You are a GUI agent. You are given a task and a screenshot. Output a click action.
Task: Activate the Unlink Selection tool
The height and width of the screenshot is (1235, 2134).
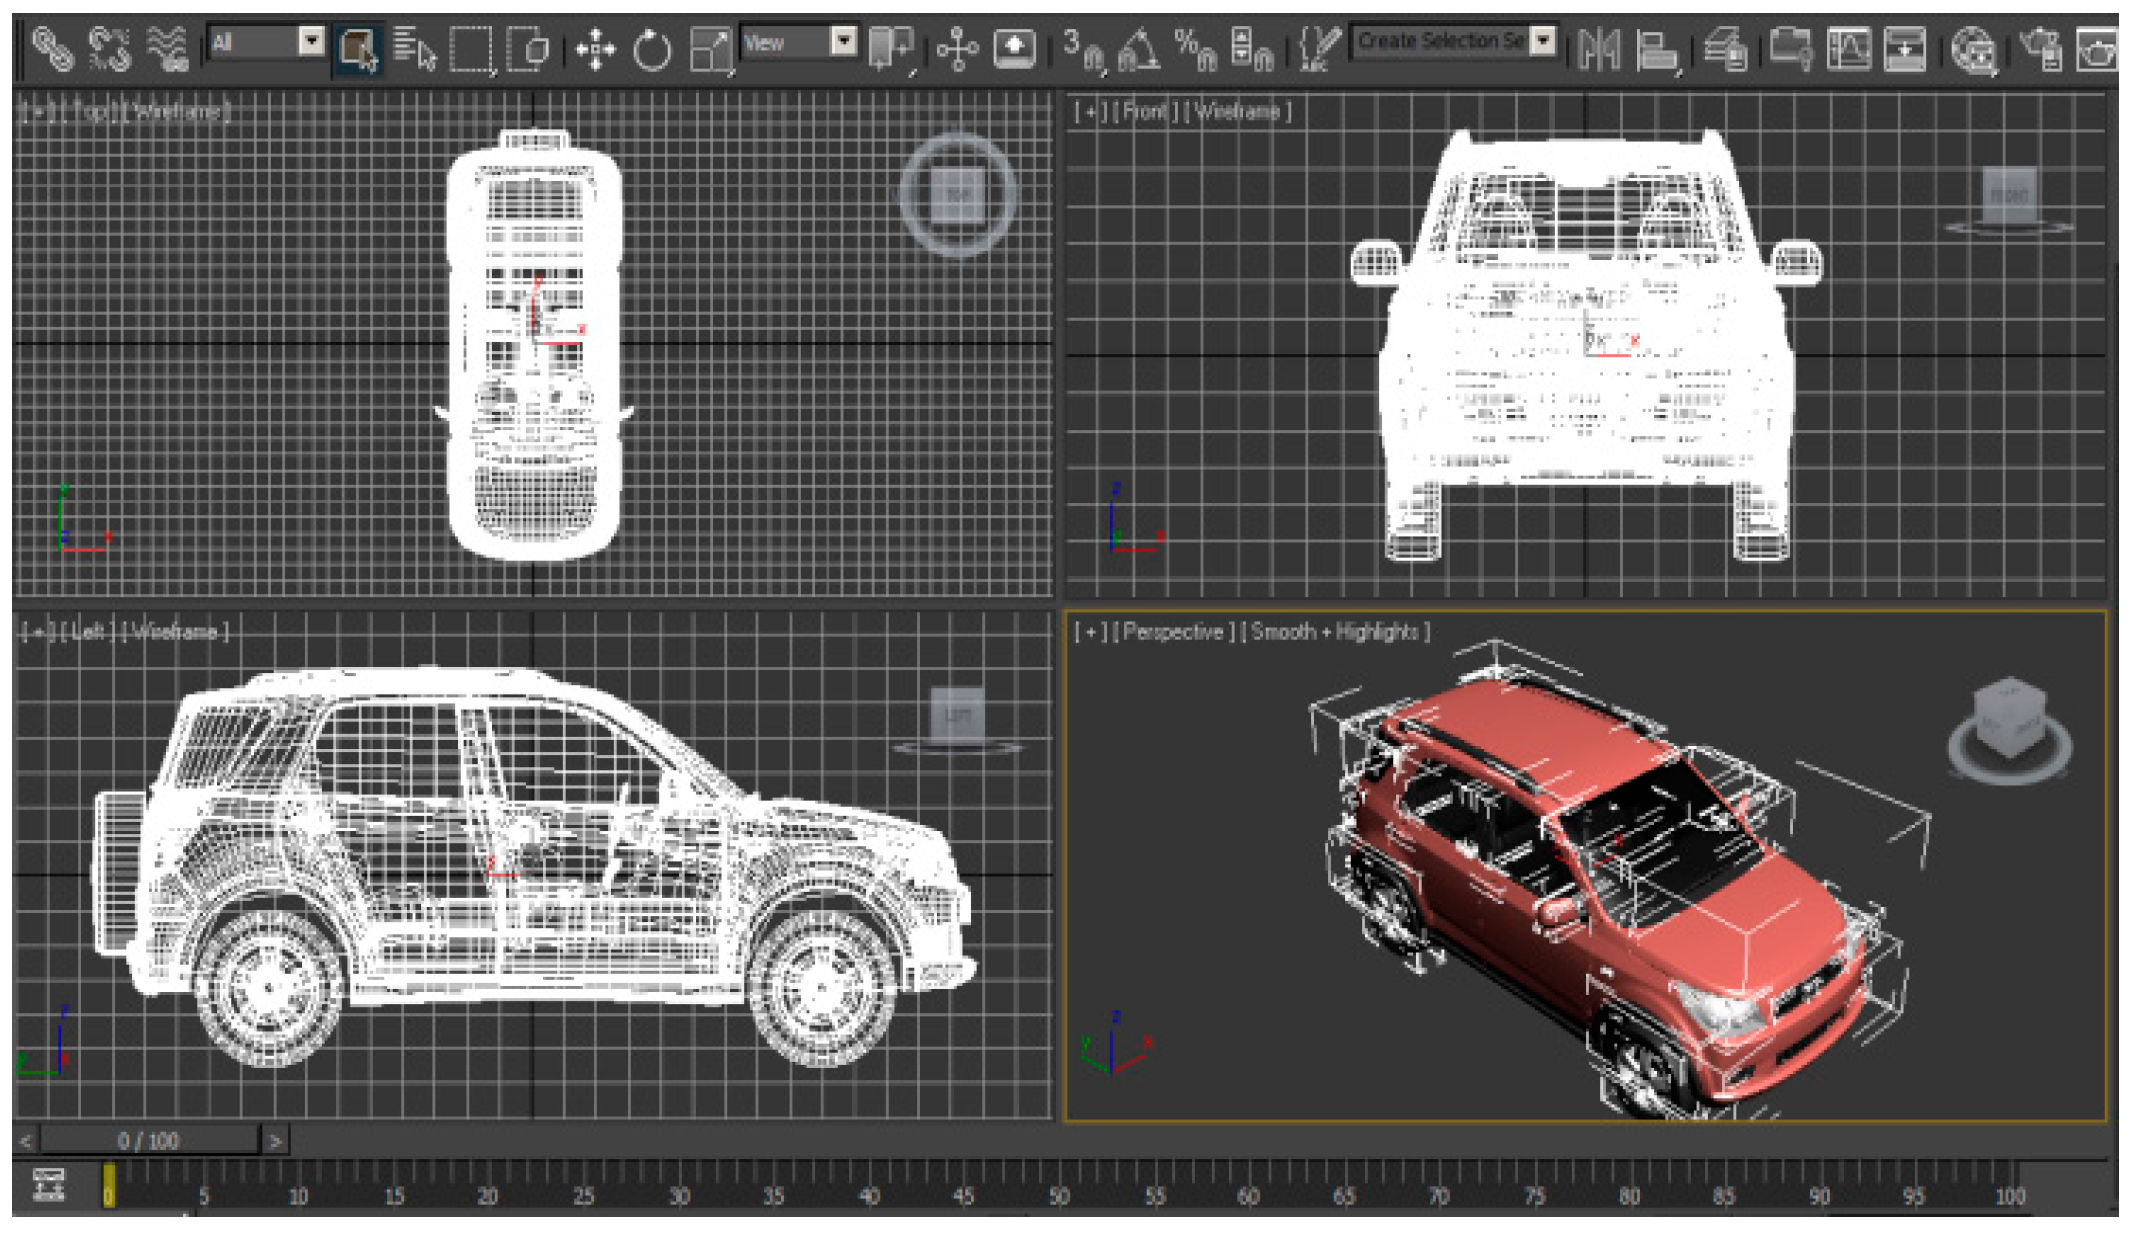pyautogui.click(x=110, y=48)
